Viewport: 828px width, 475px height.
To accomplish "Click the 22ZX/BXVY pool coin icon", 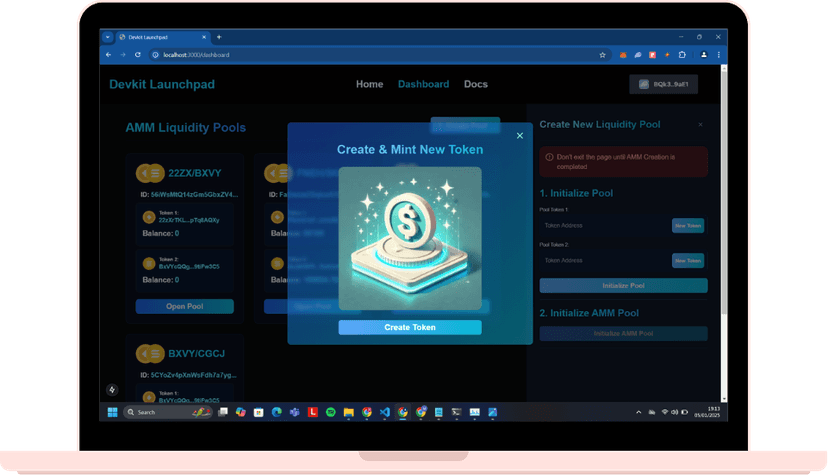I will point(149,172).
